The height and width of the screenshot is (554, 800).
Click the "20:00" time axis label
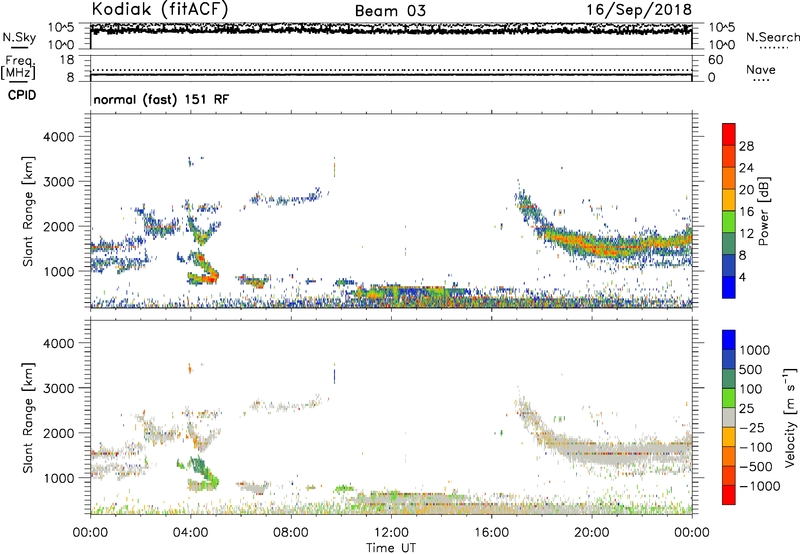591,533
